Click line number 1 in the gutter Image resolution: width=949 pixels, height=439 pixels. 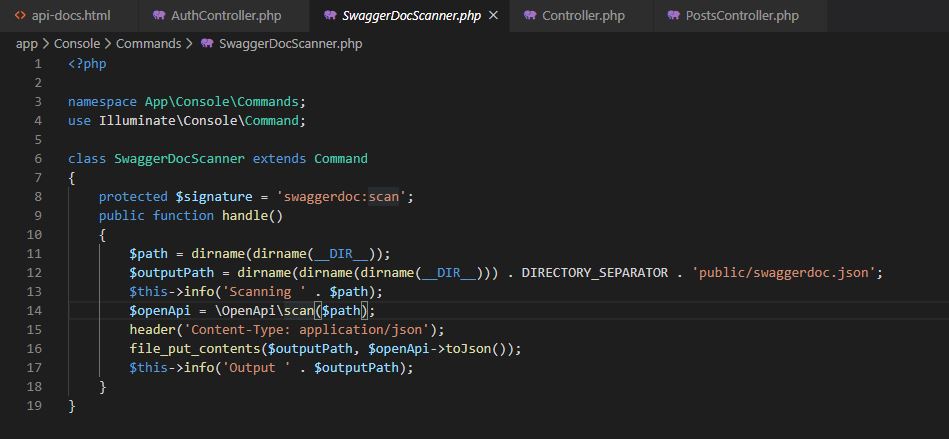pos(38,64)
